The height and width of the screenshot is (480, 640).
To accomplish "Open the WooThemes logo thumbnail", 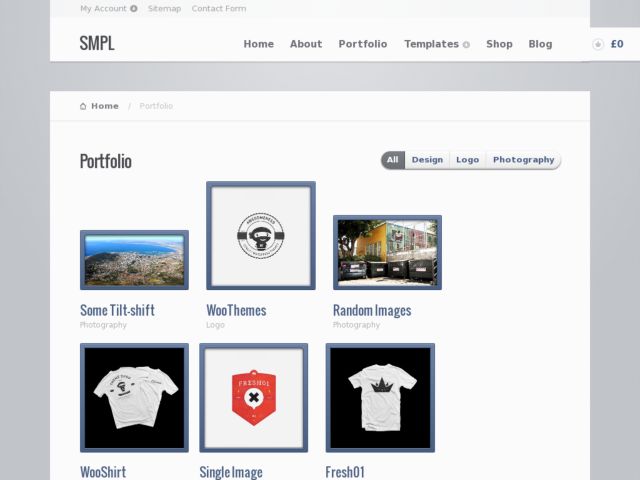I will [261, 236].
